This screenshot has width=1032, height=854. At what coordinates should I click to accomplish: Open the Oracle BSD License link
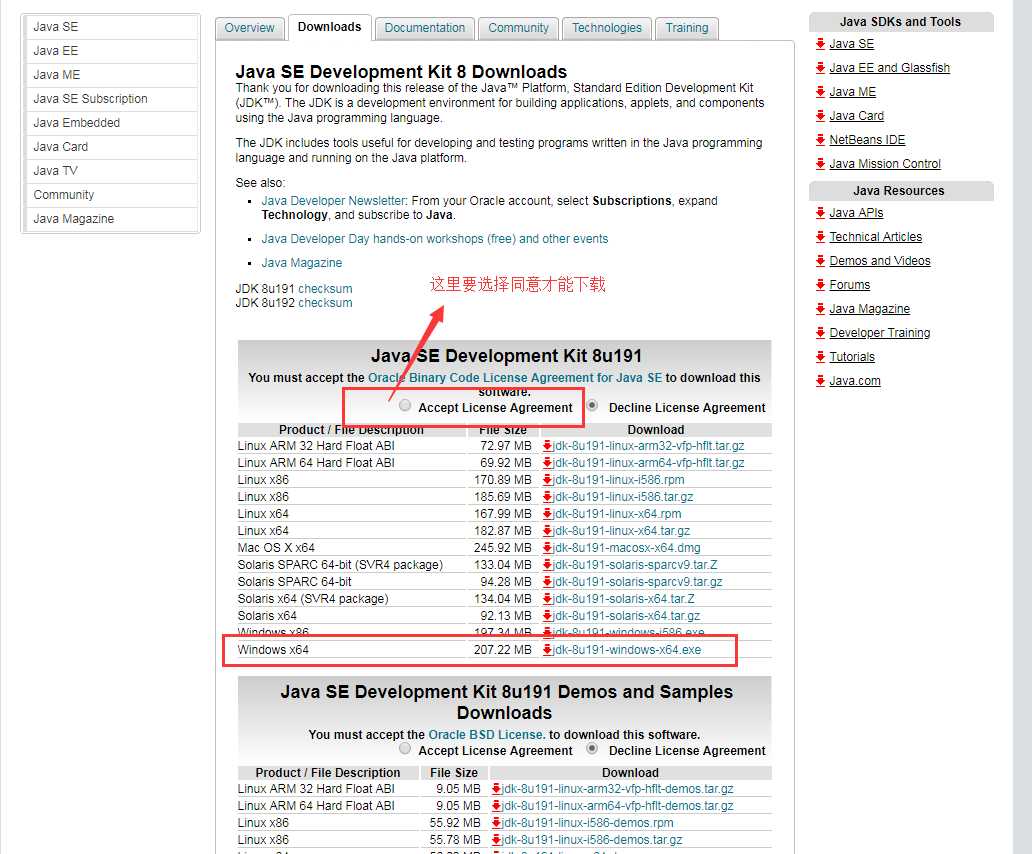(x=487, y=734)
